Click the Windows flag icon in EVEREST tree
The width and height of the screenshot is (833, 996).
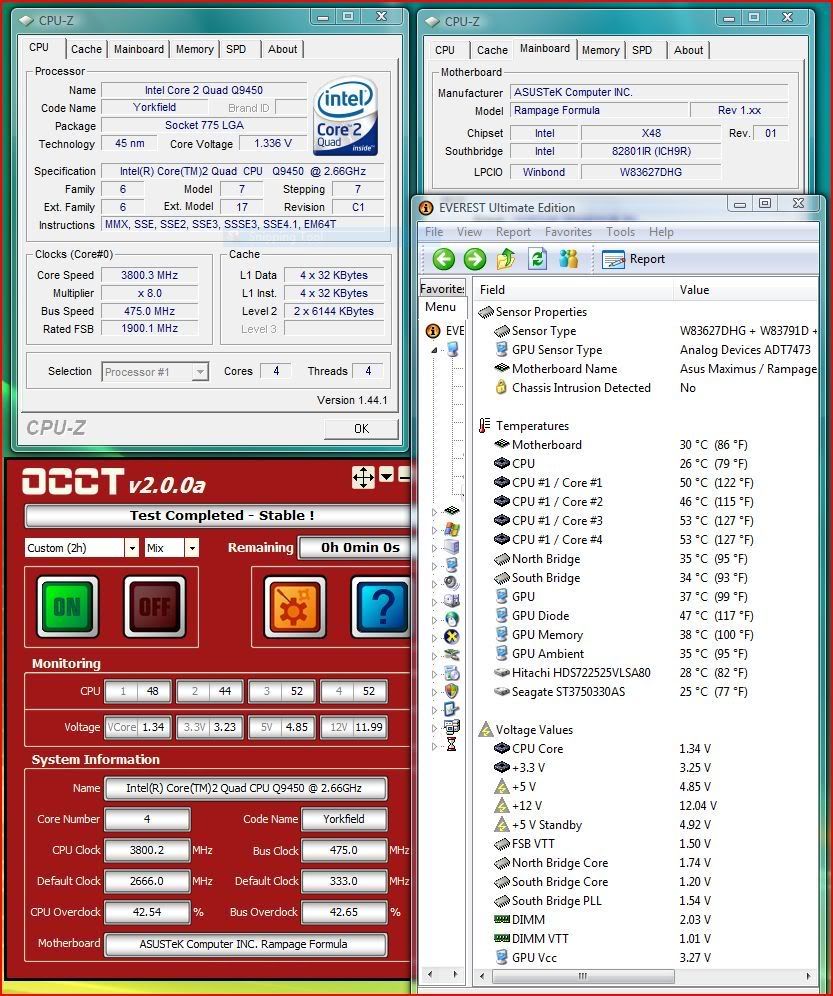click(452, 528)
